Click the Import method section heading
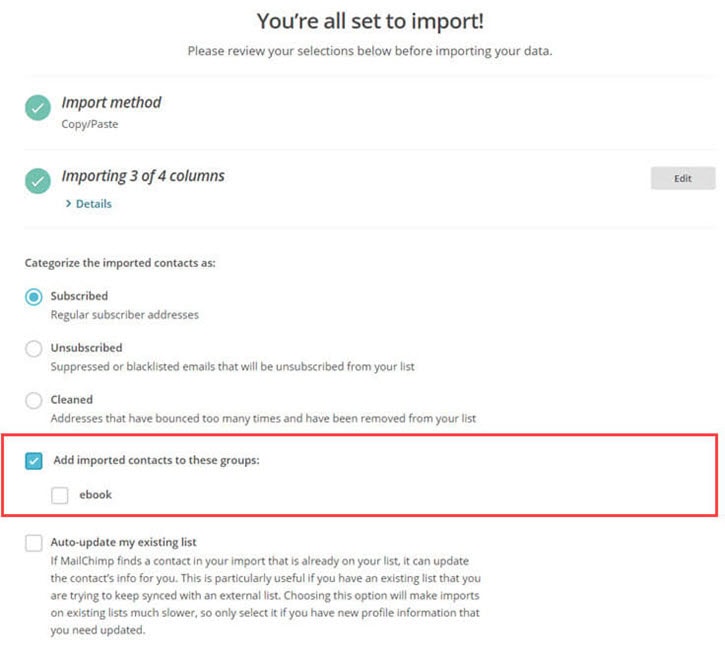The image size is (725, 648). click(x=111, y=102)
